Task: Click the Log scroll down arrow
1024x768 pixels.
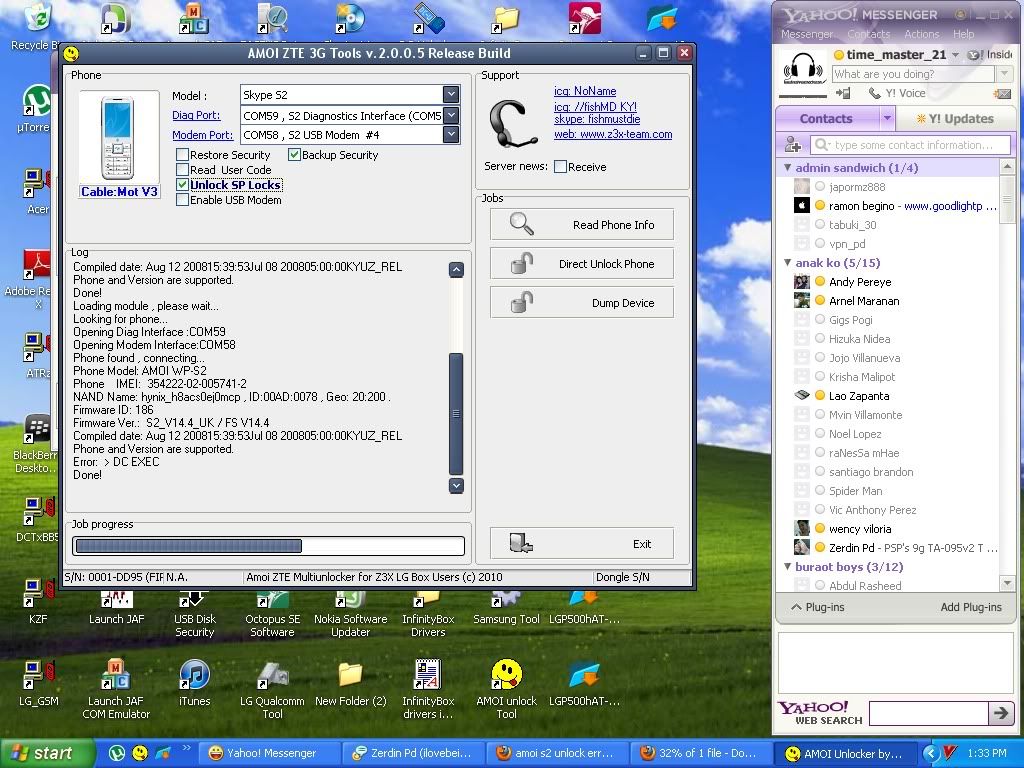Action: 456,485
